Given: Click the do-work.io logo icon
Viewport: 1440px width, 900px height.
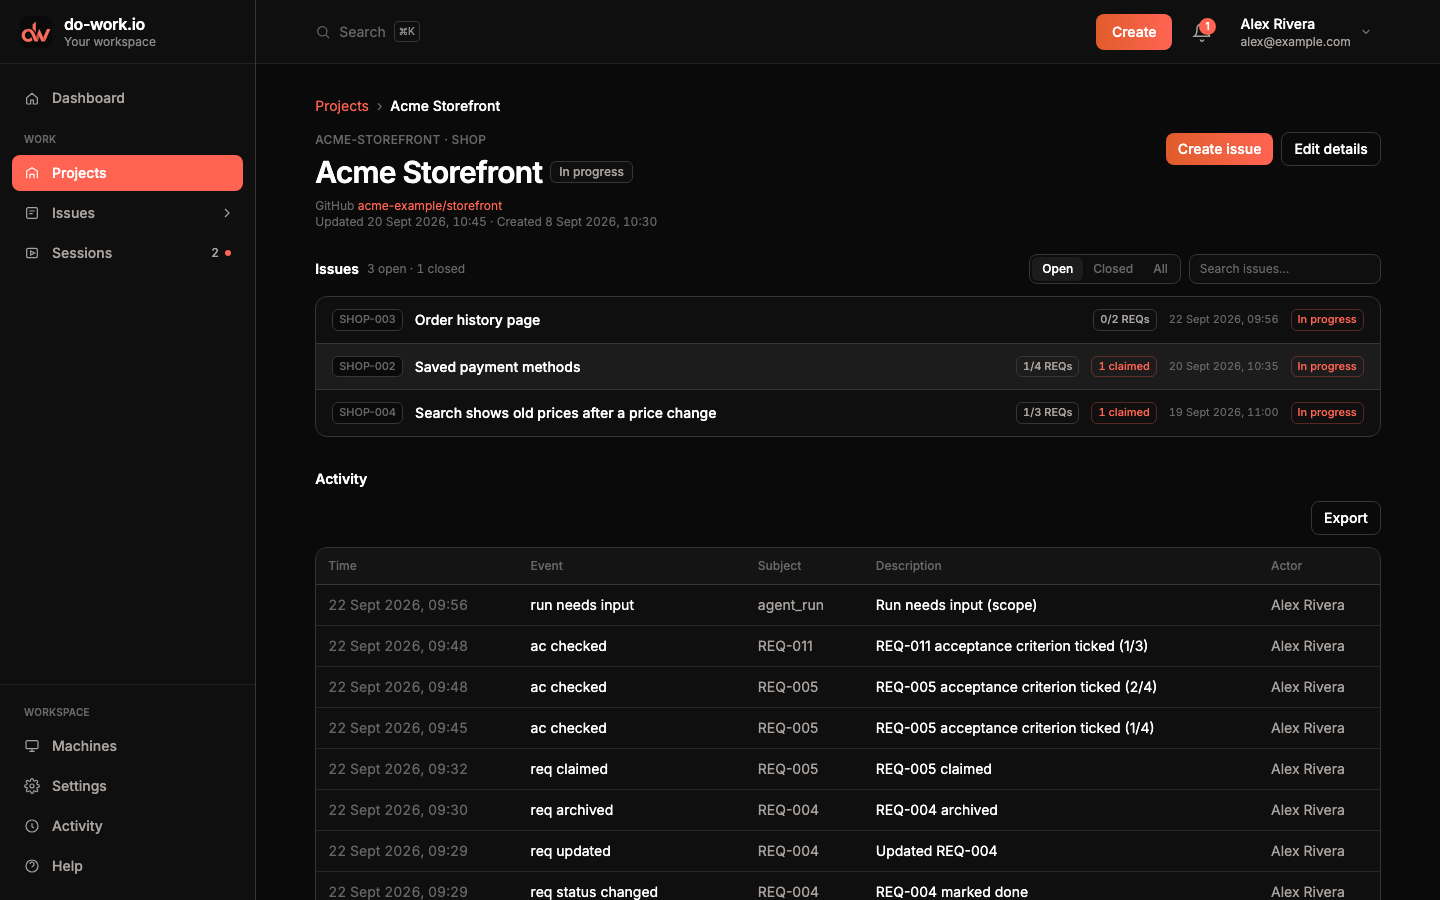Looking at the screenshot, I should 36,32.
